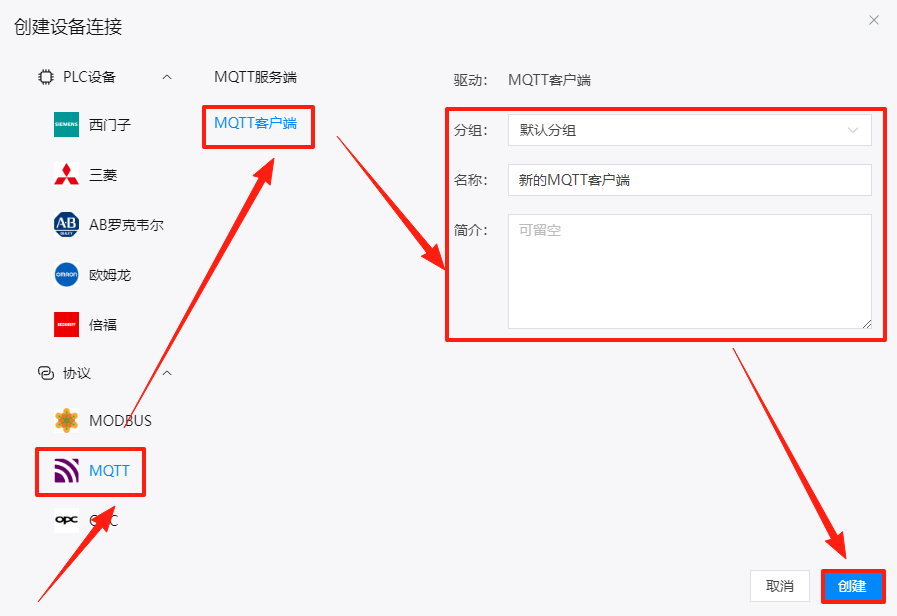Image resolution: width=897 pixels, height=616 pixels.
Task: Select the 西门子 text label
Action: point(110,125)
